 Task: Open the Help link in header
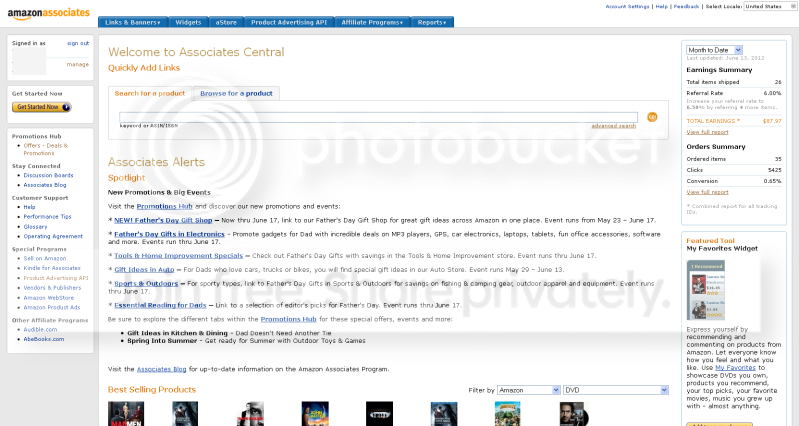coord(661,7)
